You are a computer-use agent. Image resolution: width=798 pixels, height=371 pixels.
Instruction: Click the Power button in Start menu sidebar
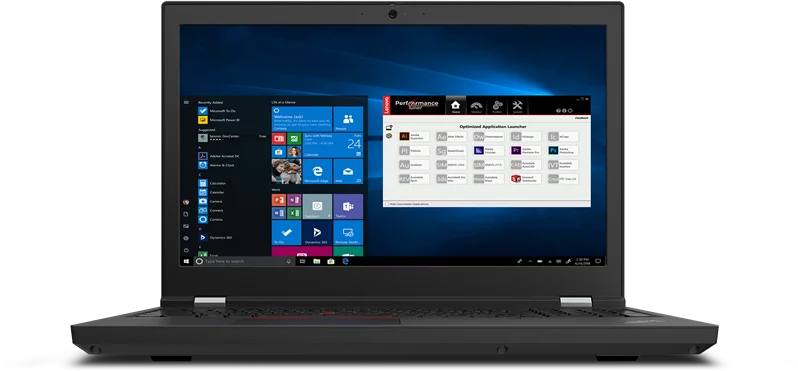click(186, 250)
